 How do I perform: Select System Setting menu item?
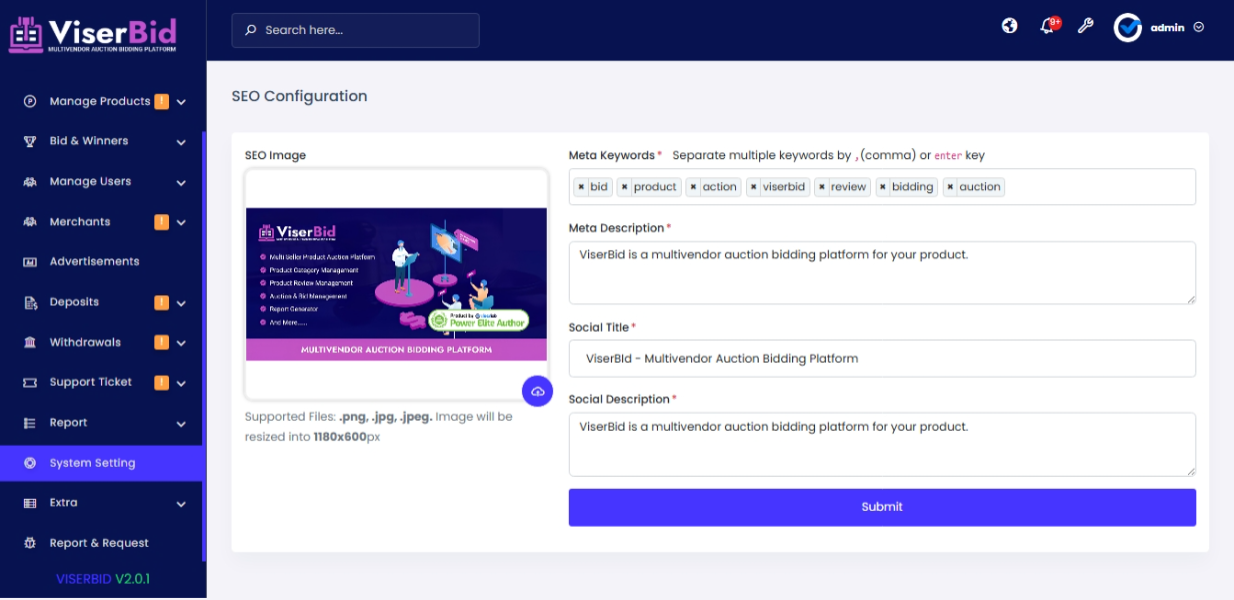(101, 463)
